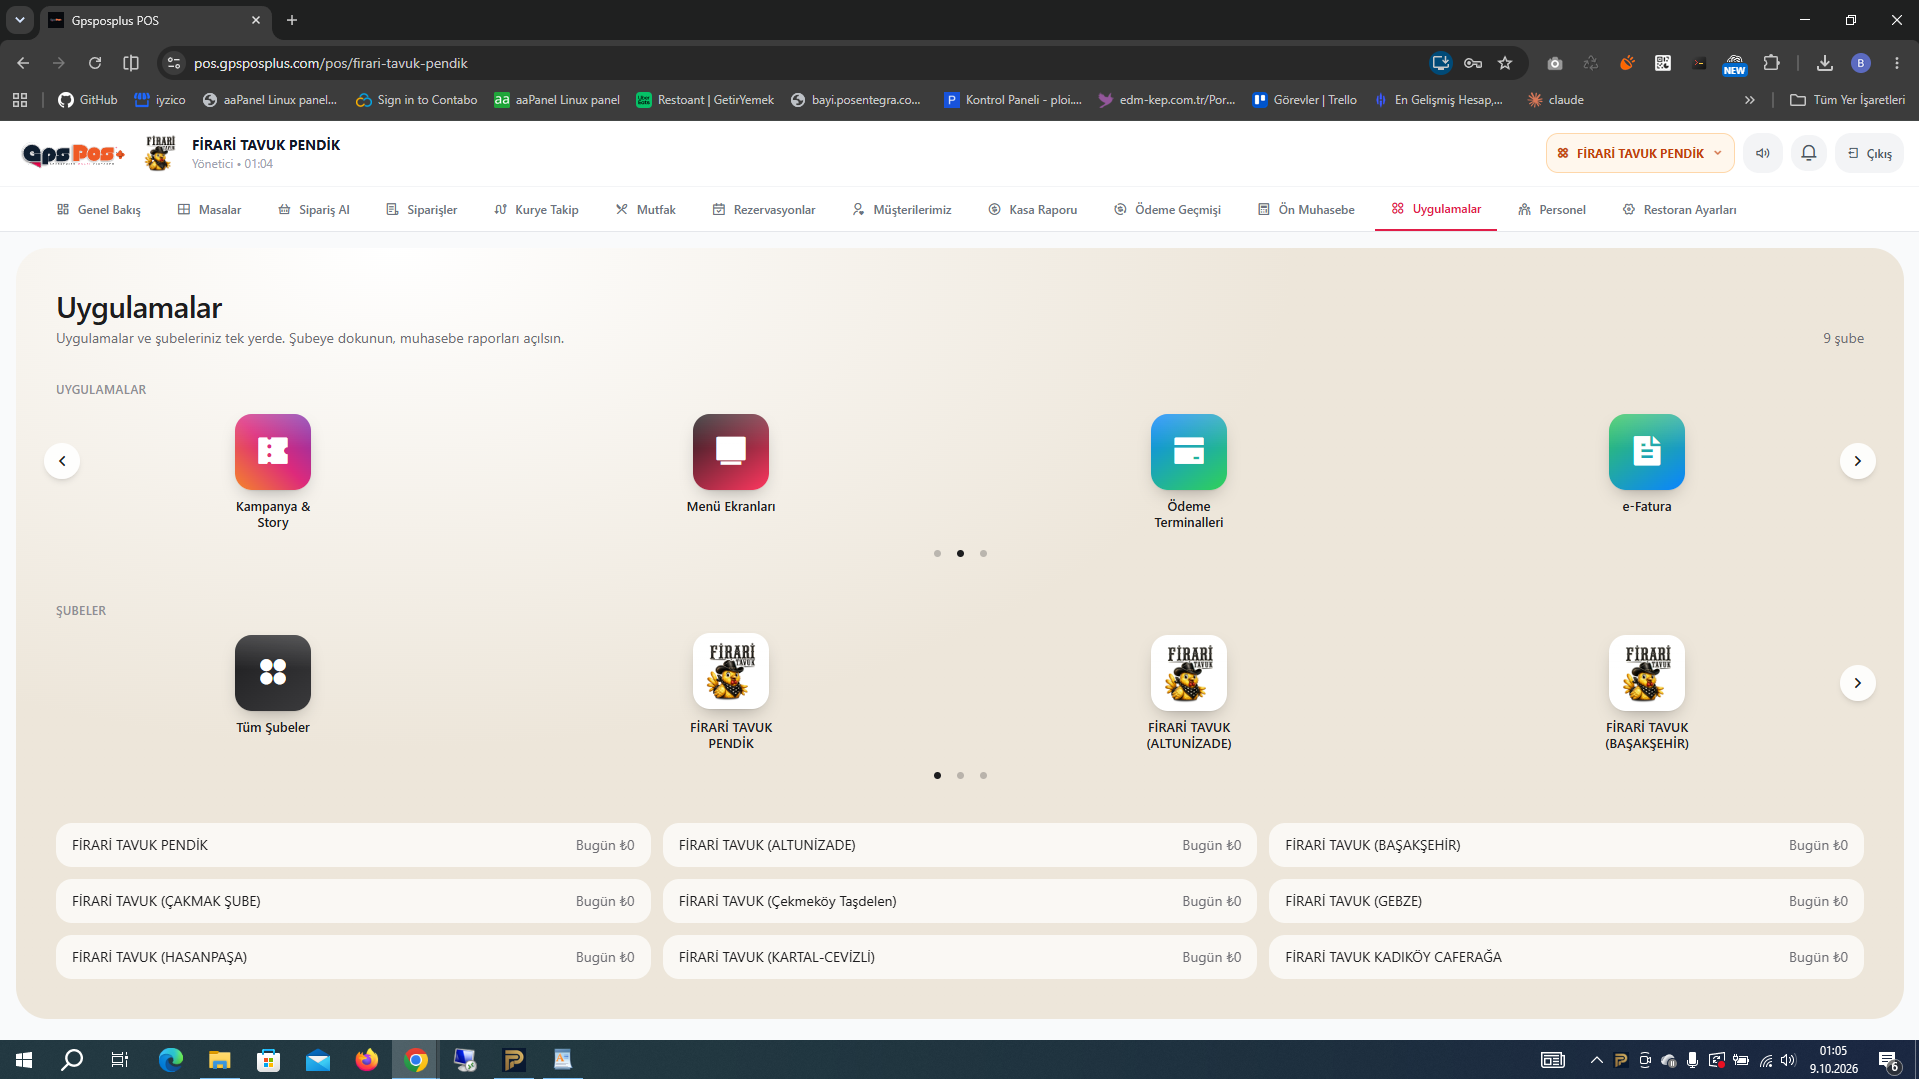Click the notification bell icon
This screenshot has height=1079, width=1919.
click(x=1809, y=153)
